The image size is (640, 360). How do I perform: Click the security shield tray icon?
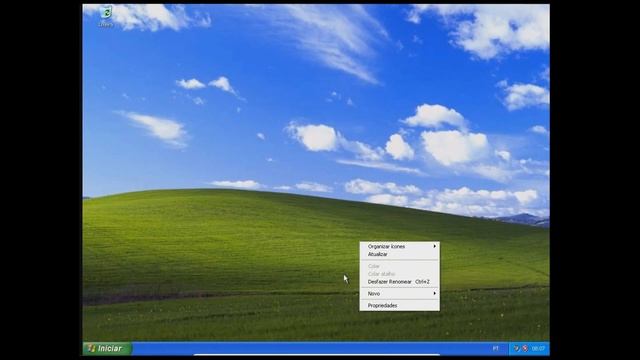(x=516, y=349)
